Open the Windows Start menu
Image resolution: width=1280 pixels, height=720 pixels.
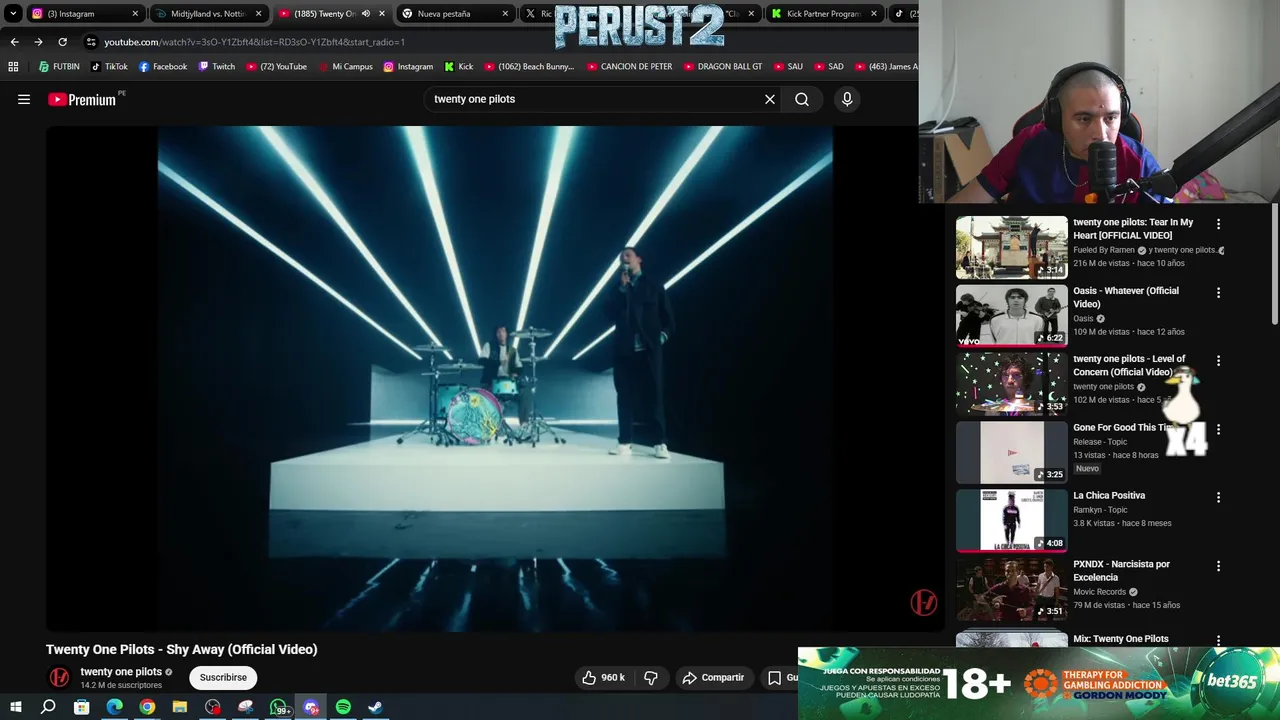click(x=15, y=707)
